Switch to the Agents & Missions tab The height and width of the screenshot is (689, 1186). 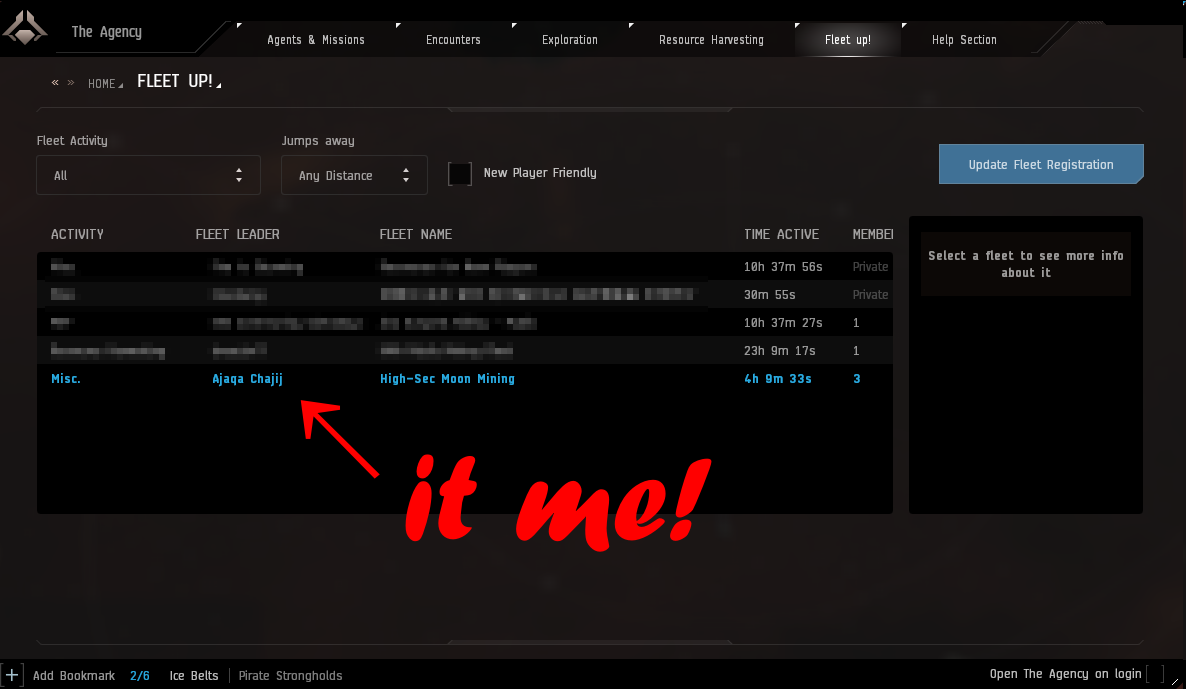(315, 40)
